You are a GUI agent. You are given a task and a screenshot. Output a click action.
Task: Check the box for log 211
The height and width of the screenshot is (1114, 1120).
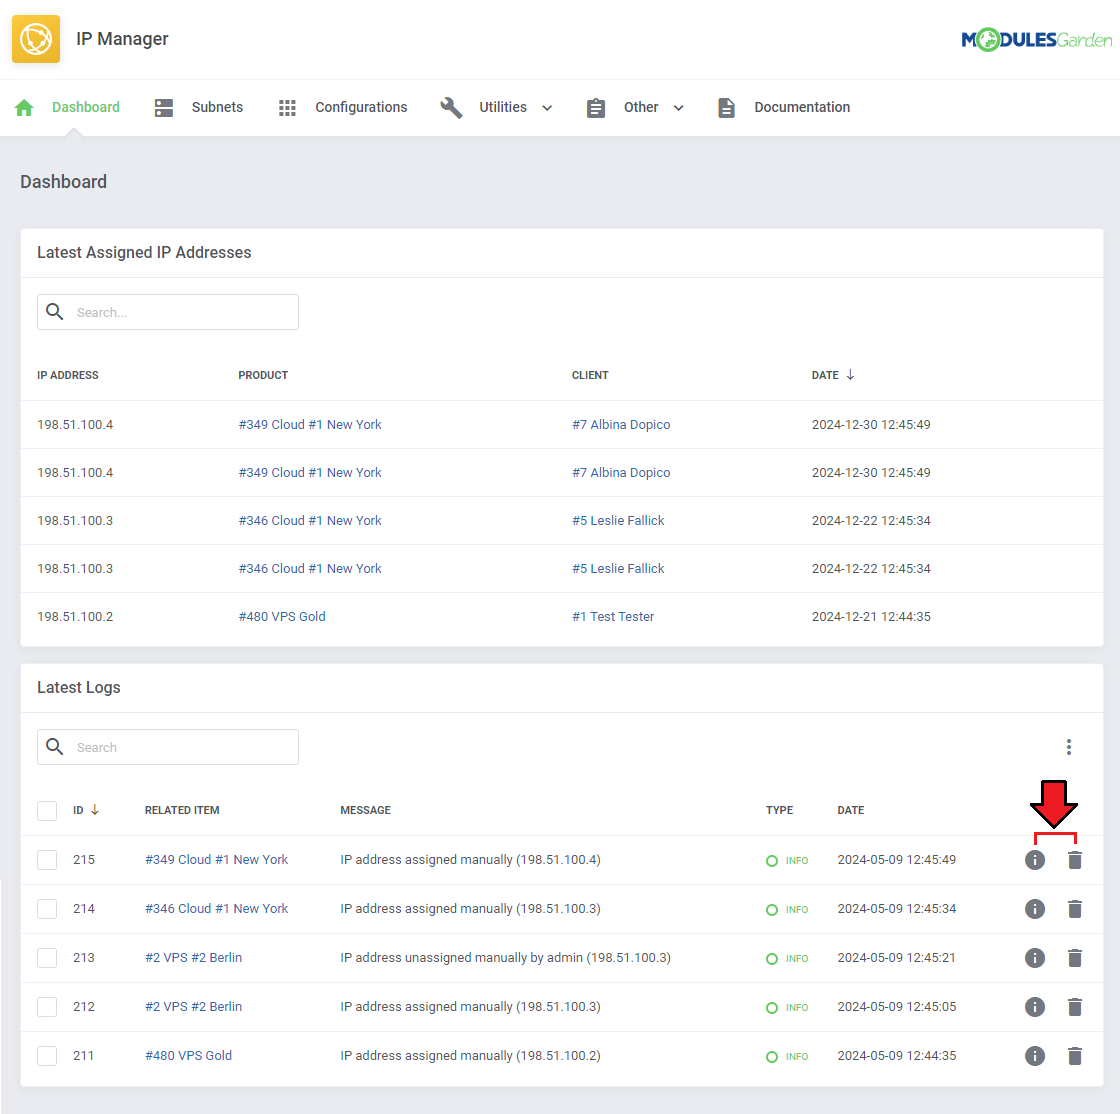pyautogui.click(x=47, y=1055)
